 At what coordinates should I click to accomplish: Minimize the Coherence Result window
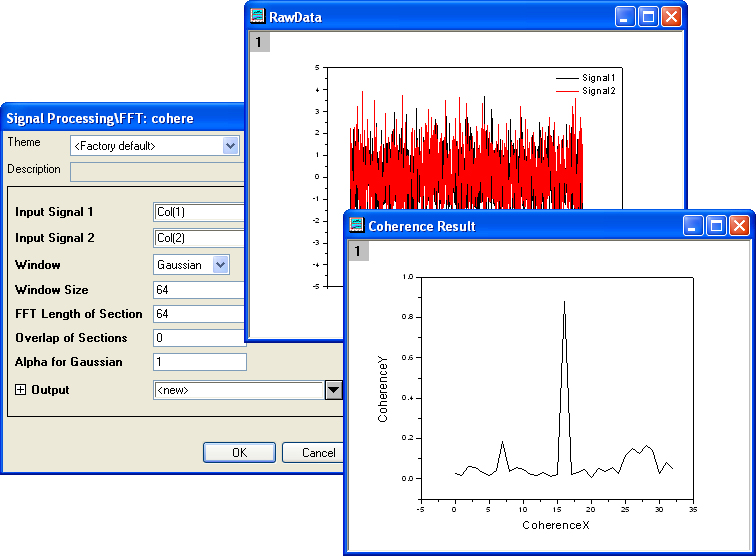point(693,226)
